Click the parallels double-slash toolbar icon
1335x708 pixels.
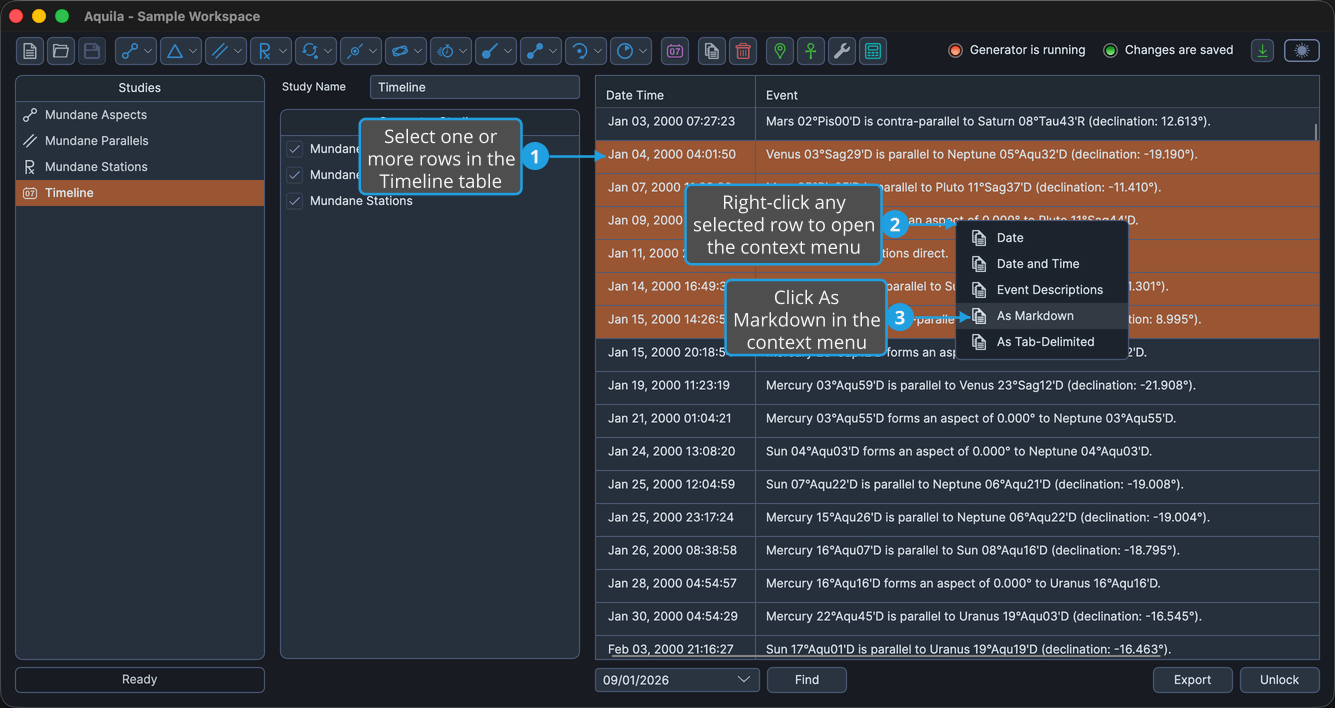pos(220,51)
